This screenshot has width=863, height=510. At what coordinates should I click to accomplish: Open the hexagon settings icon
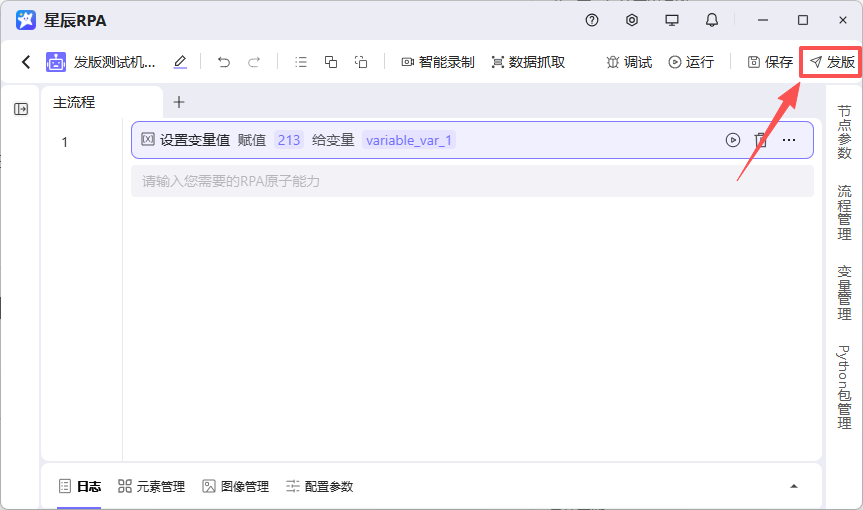pos(632,20)
